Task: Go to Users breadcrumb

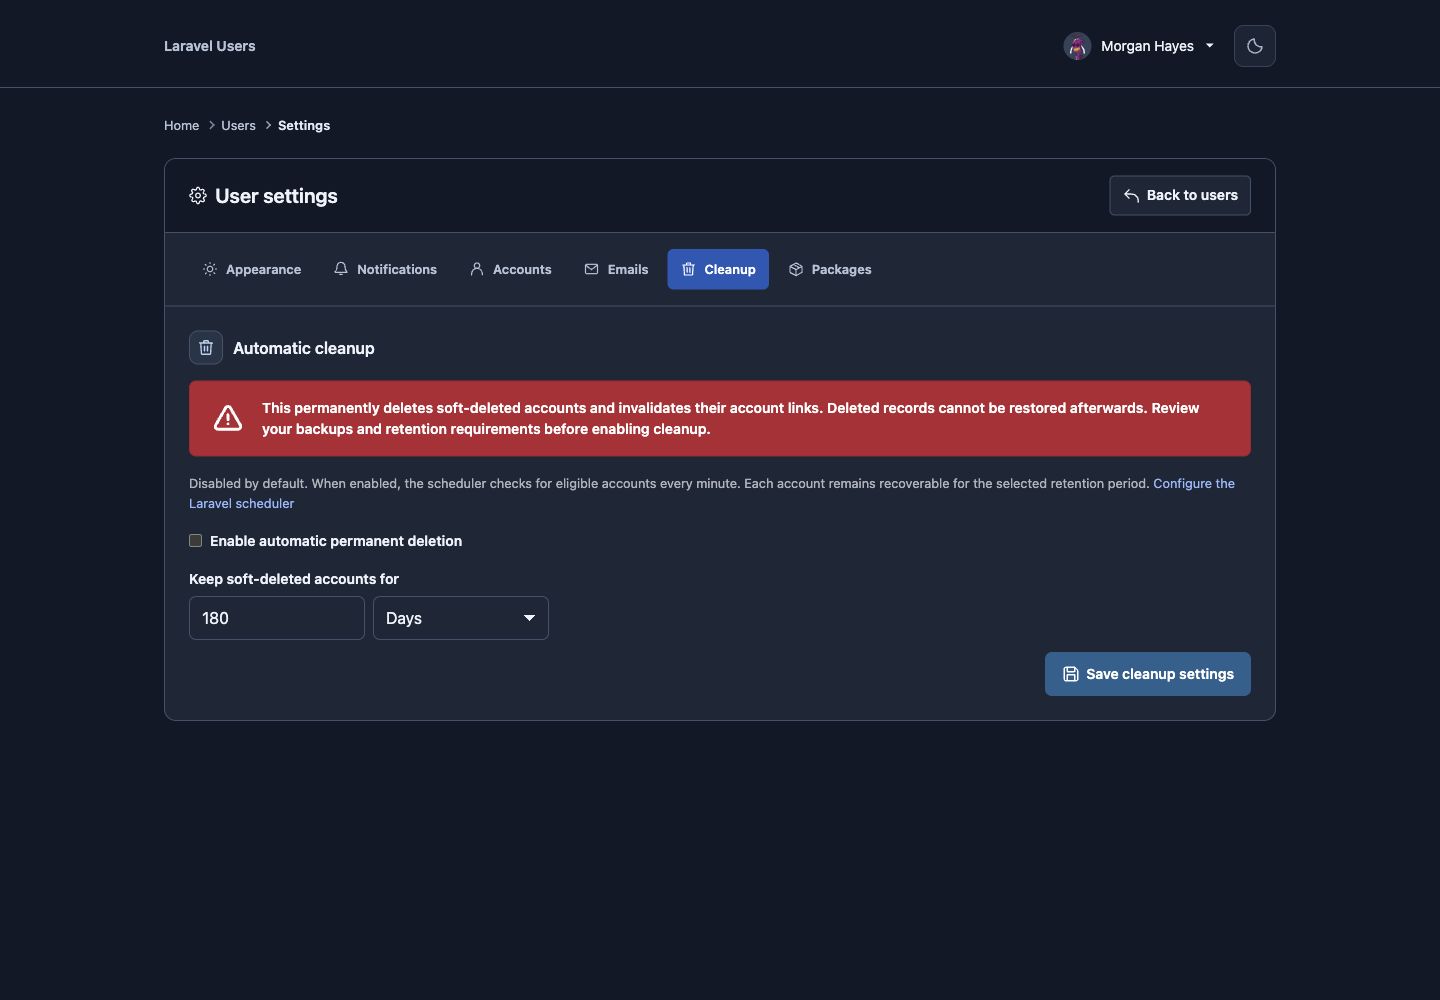Action: pyautogui.click(x=238, y=125)
